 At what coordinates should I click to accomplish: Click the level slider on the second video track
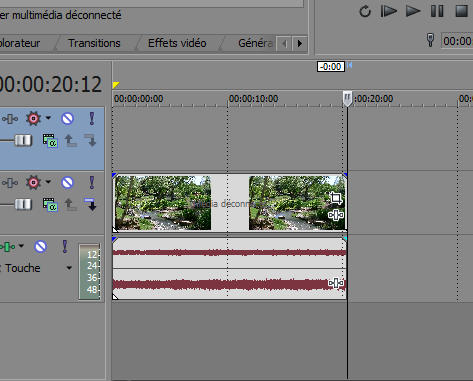(x=23, y=204)
